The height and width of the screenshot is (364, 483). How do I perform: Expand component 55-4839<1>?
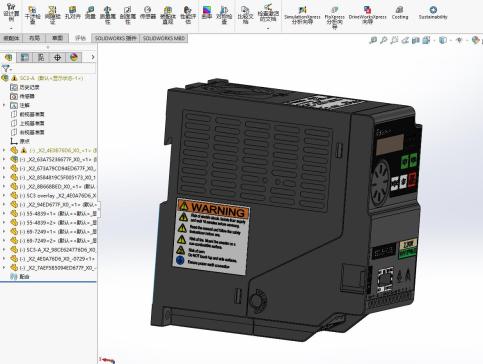pos(4,213)
